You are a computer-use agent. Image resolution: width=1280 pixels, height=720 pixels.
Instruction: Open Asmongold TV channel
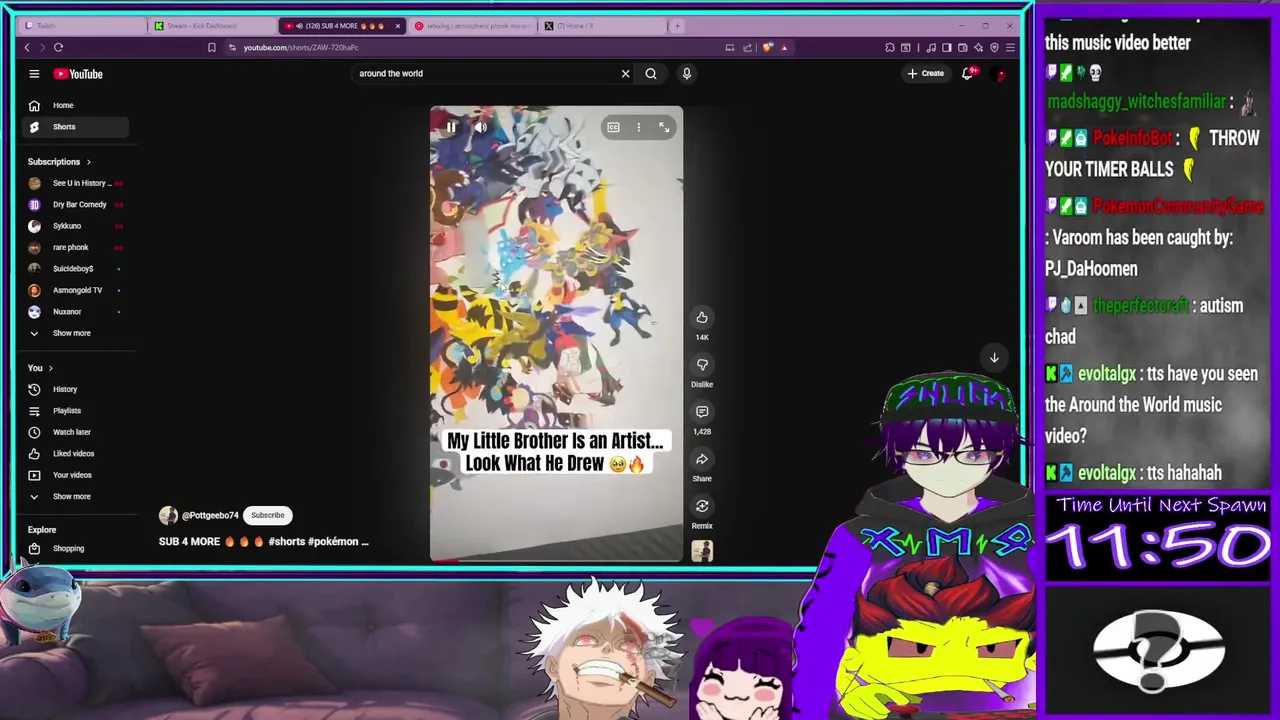tap(75, 290)
